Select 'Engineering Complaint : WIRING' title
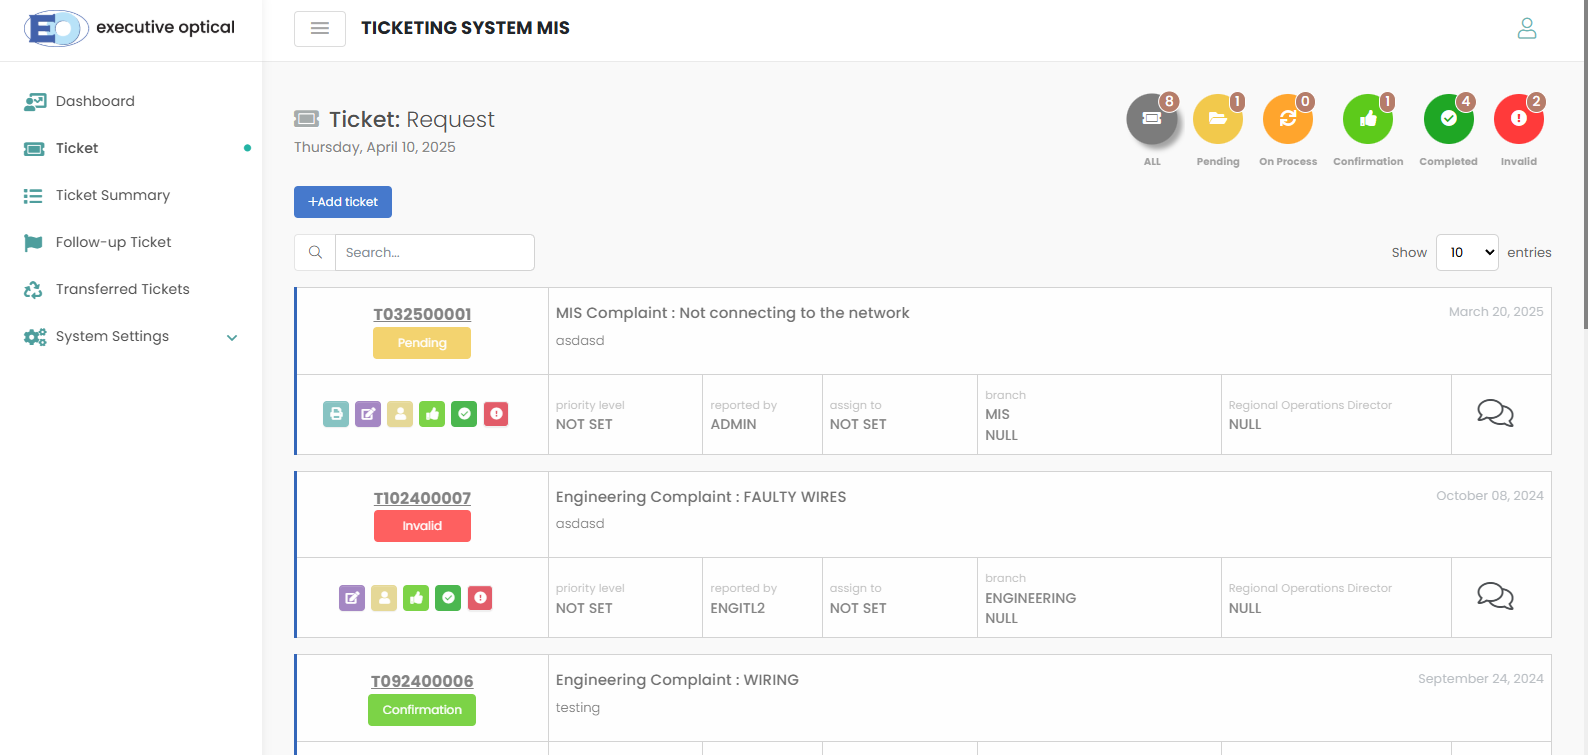Image resolution: width=1588 pixels, height=755 pixels. pyautogui.click(x=677, y=680)
